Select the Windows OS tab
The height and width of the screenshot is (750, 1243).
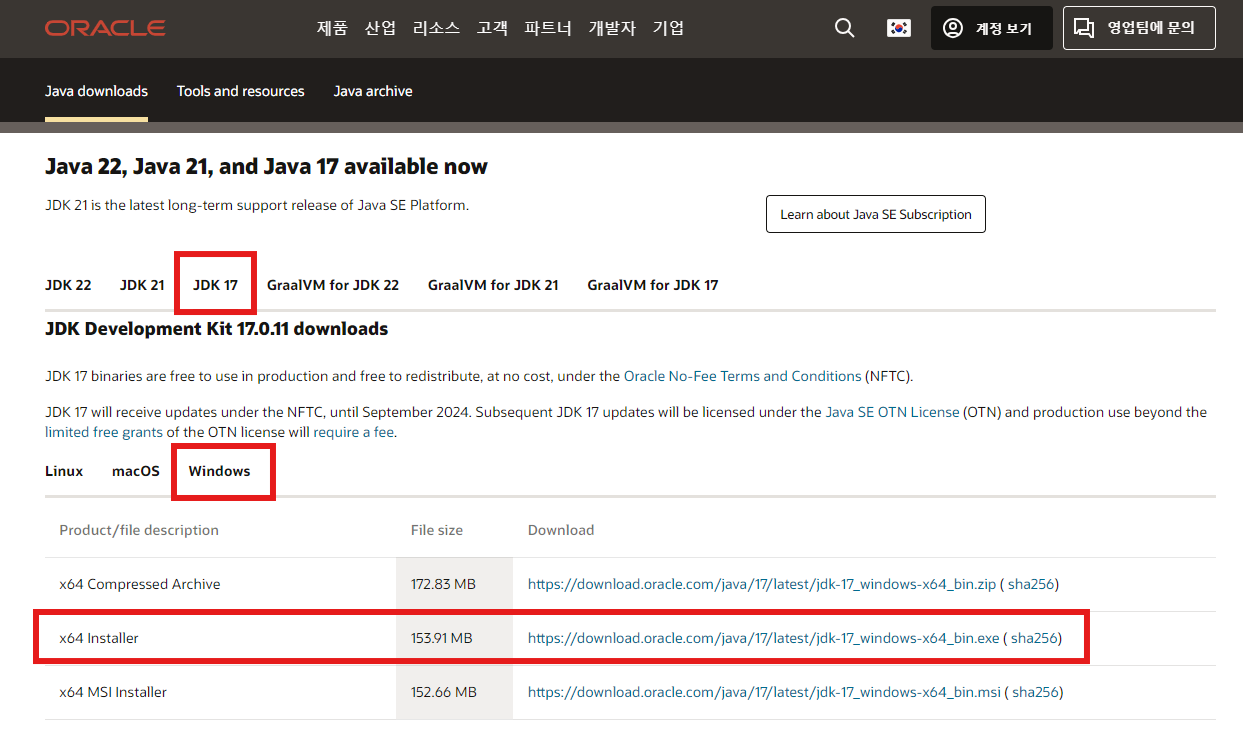tap(220, 471)
